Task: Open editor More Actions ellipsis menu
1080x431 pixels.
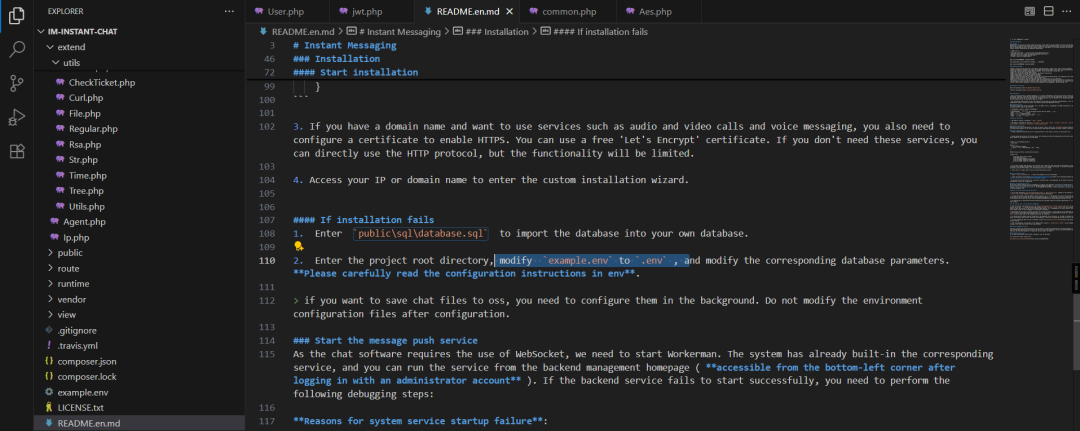Action: tap(1067, 11)
